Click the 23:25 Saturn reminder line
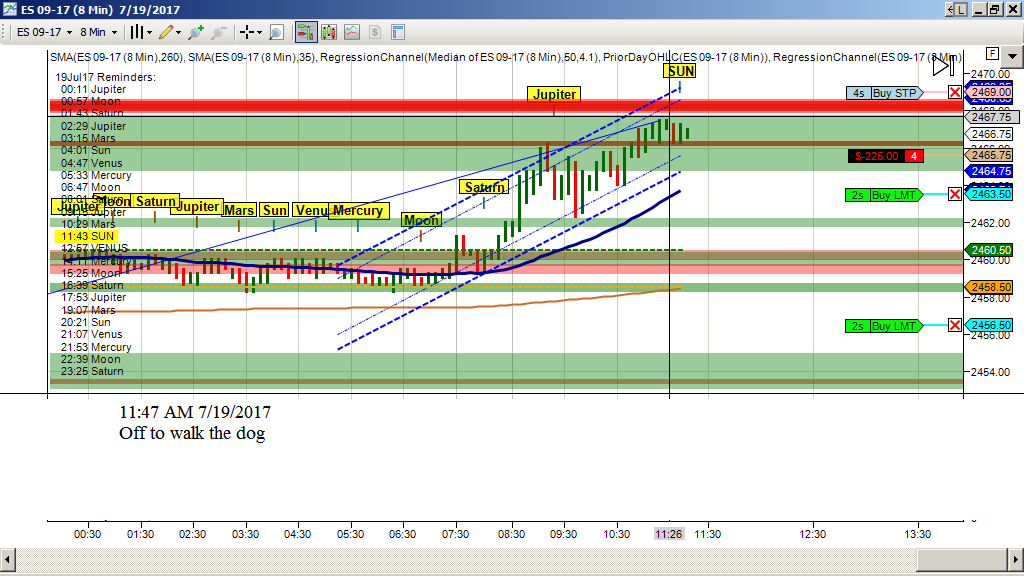 92,371
